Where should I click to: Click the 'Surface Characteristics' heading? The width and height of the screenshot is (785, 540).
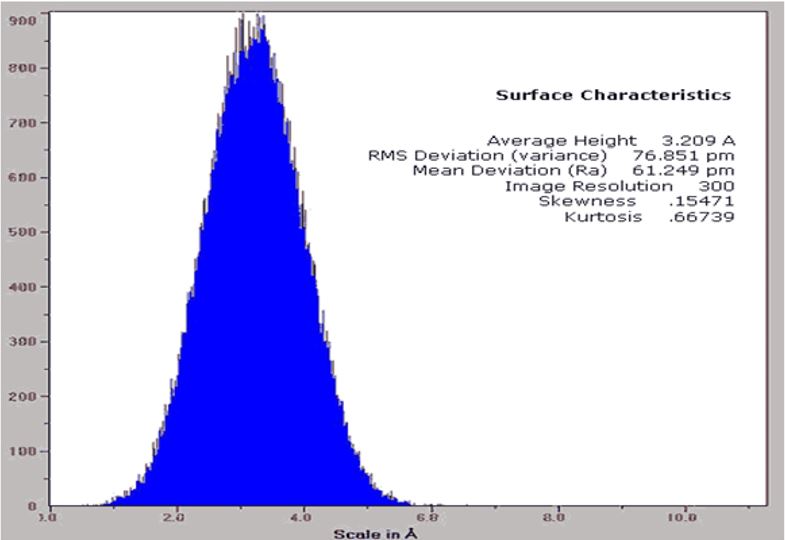pyautogui.click(x=613, y=95)
